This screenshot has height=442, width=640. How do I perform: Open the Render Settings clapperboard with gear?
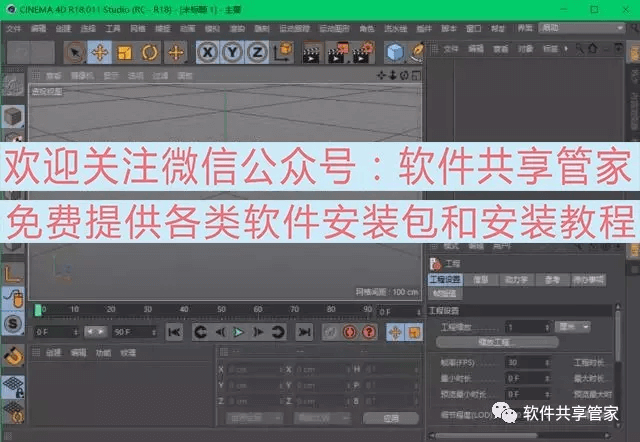coord(363,53)
